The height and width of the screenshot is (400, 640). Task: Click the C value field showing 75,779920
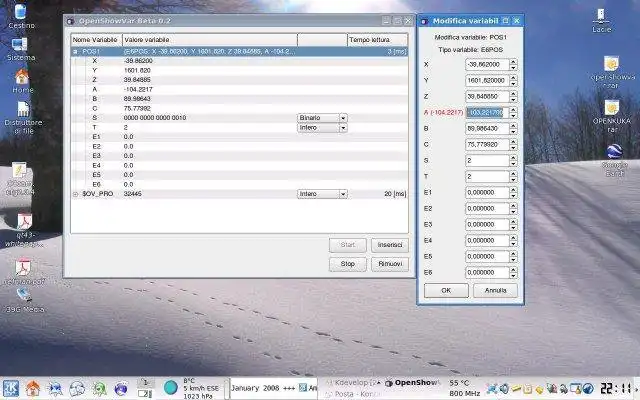487,144
